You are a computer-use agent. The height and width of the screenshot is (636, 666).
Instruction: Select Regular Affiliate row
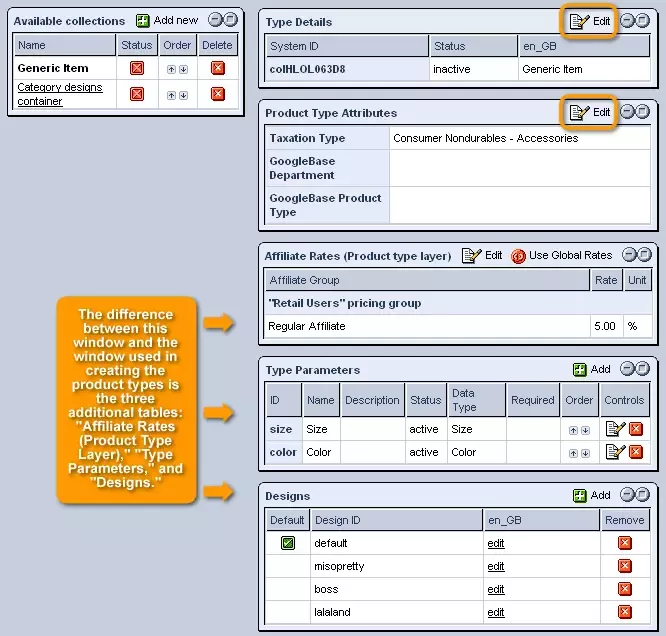pyautogui.click(x=458, y=326)
